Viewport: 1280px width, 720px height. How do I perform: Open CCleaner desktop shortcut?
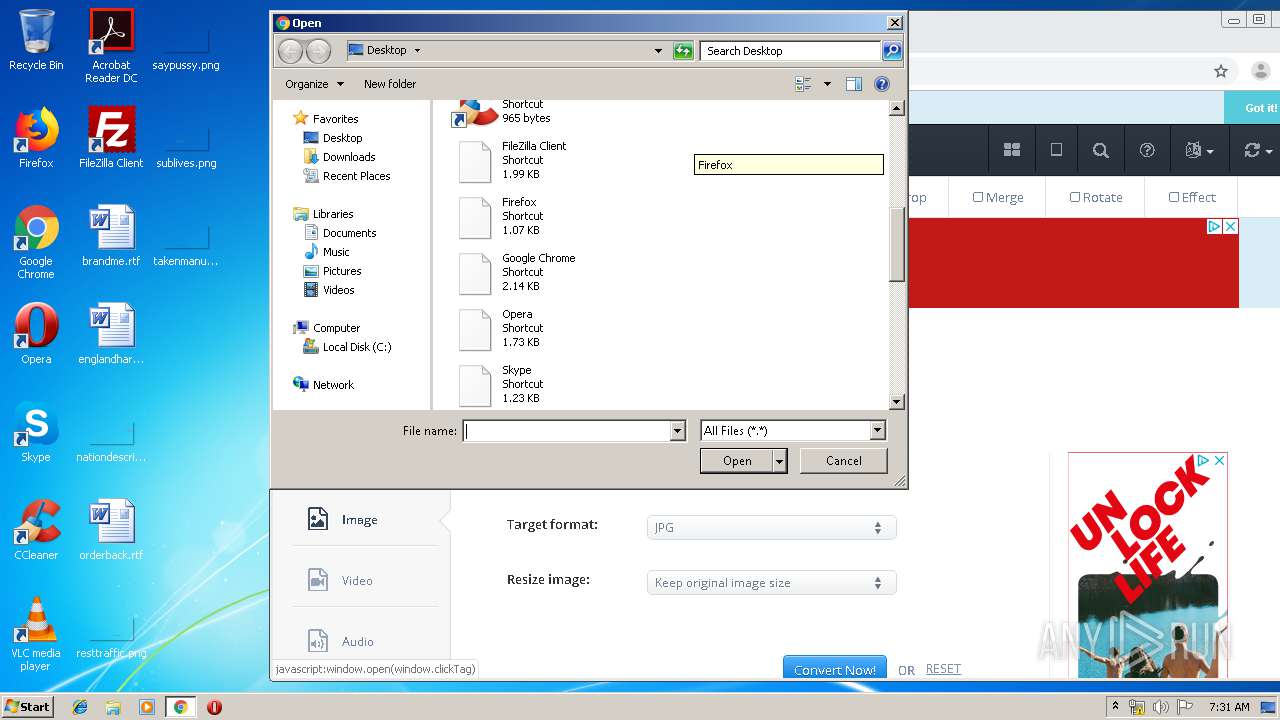(x=36, y=530)
